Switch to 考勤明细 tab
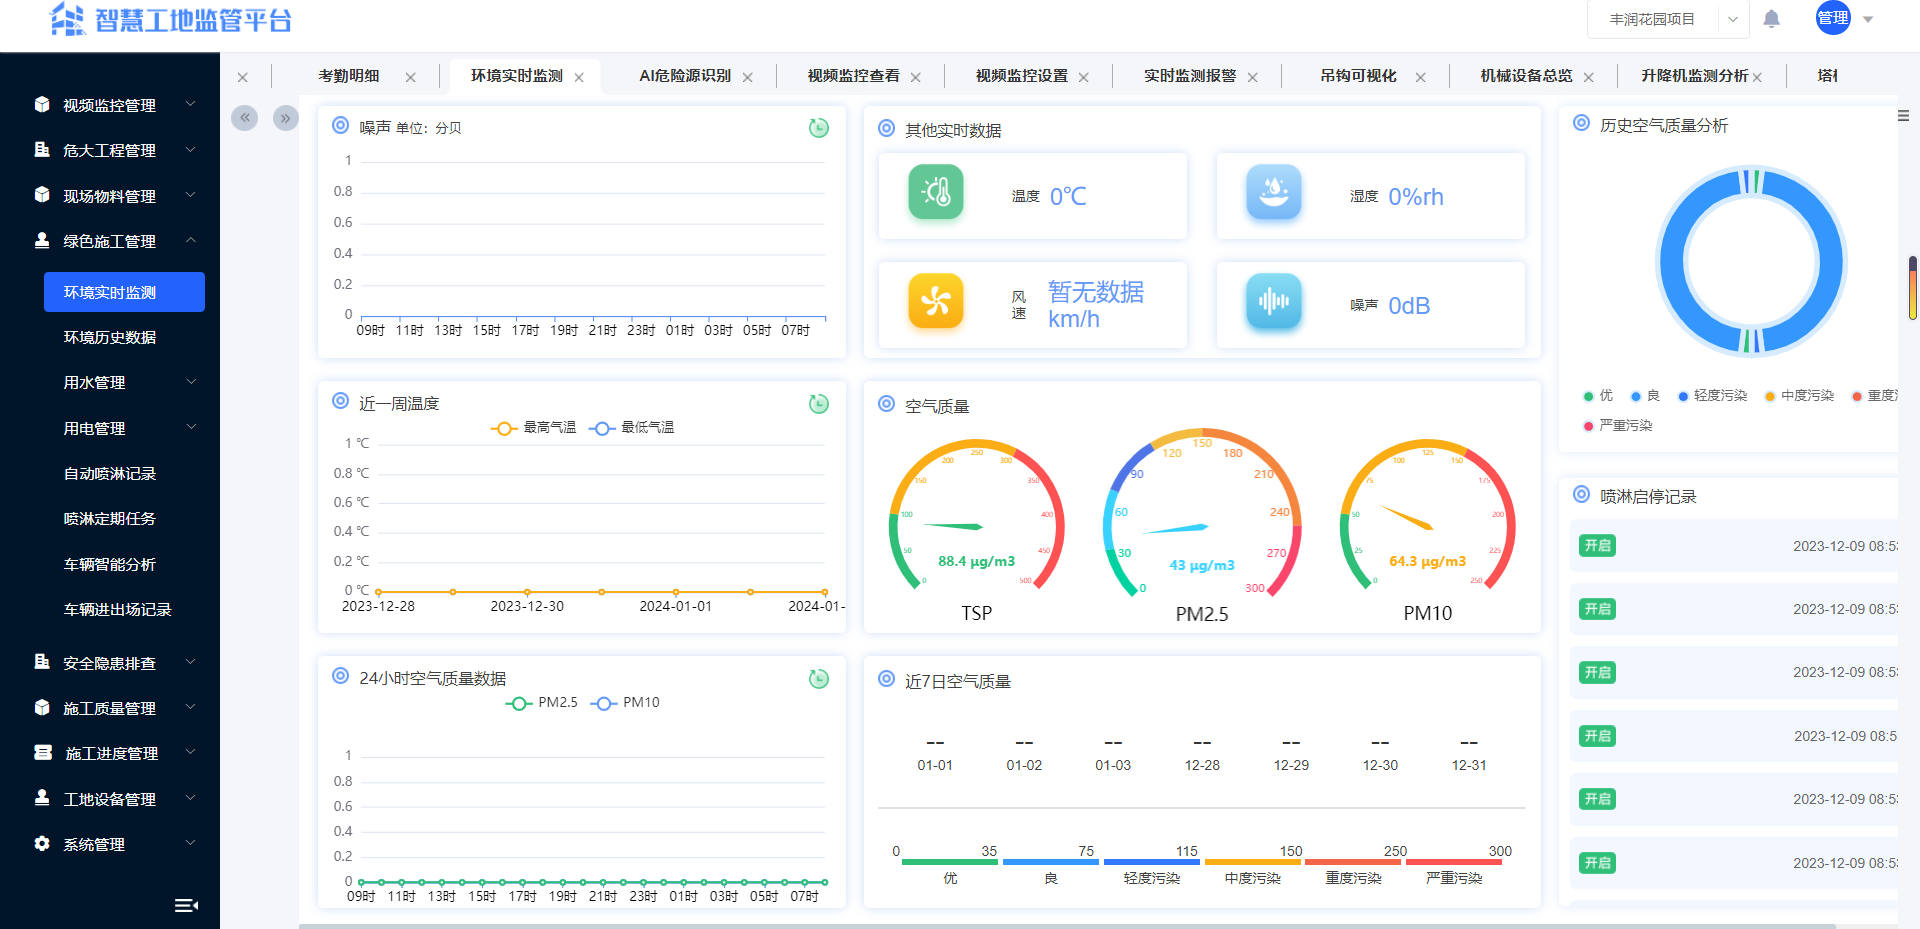The width and height of the screenshot is (1920, 929). pos(349,76)
